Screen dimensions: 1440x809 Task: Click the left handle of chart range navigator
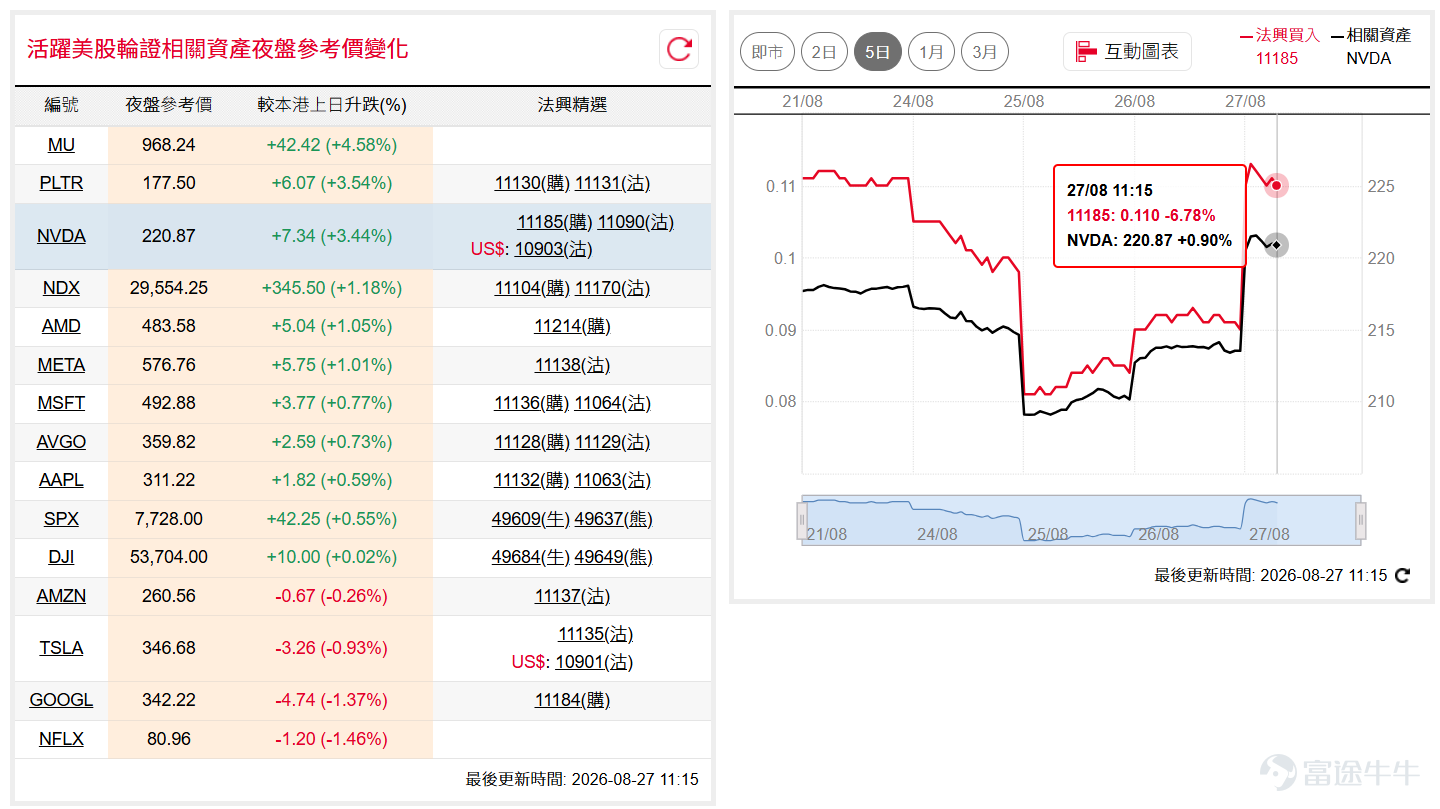(x=801, y=520)
